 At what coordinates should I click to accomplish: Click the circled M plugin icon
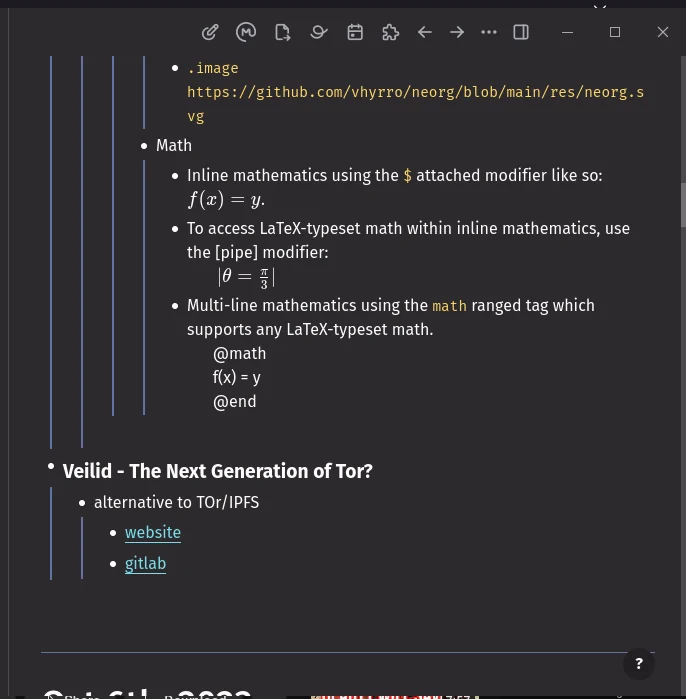click(x=246, y=32)
